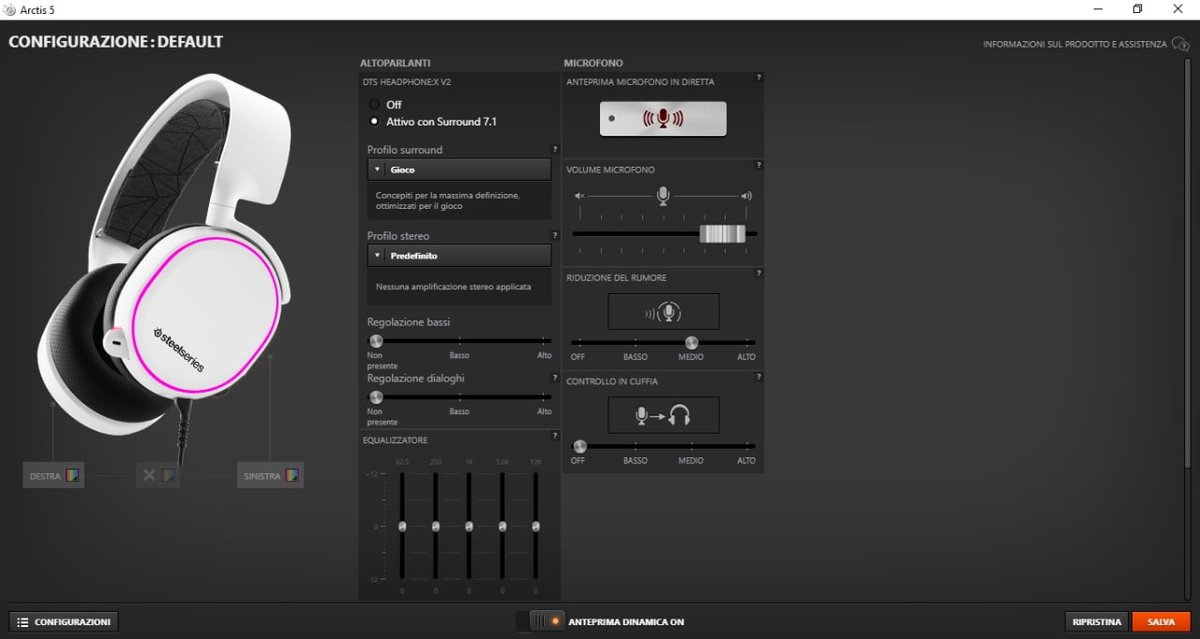
Task: Open the Configurazioni list
Action: (64, 622)
